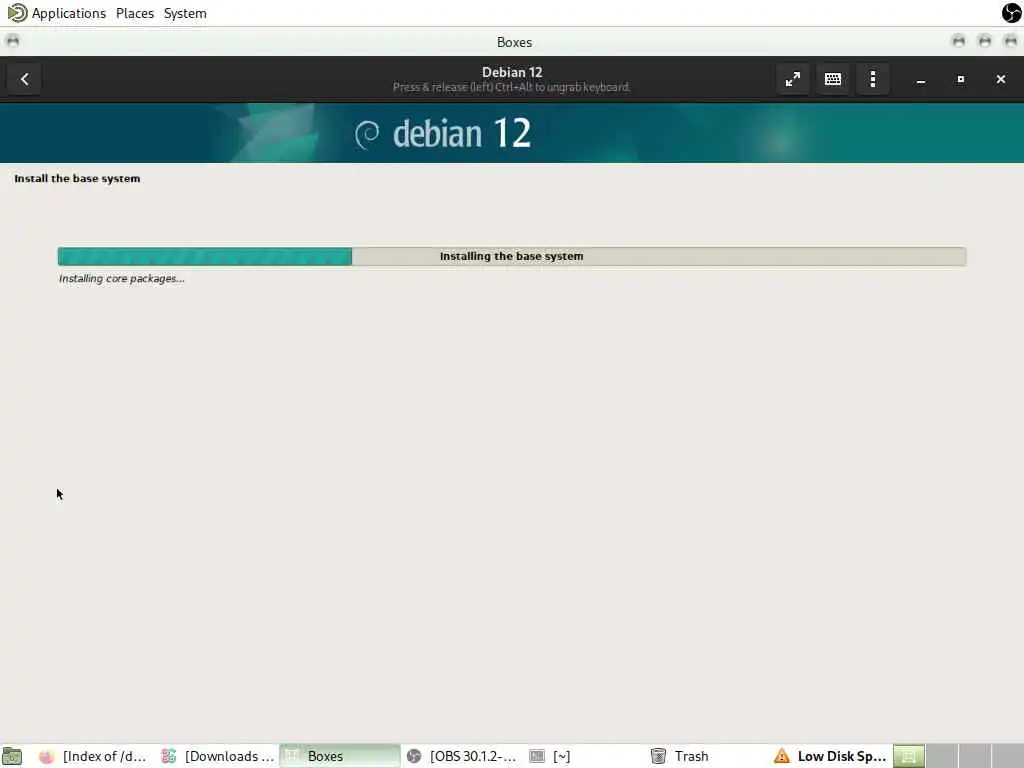Click the show desktop icon in bottom panel
Screen dimensions: 1024x768
(x=12, y=756)
